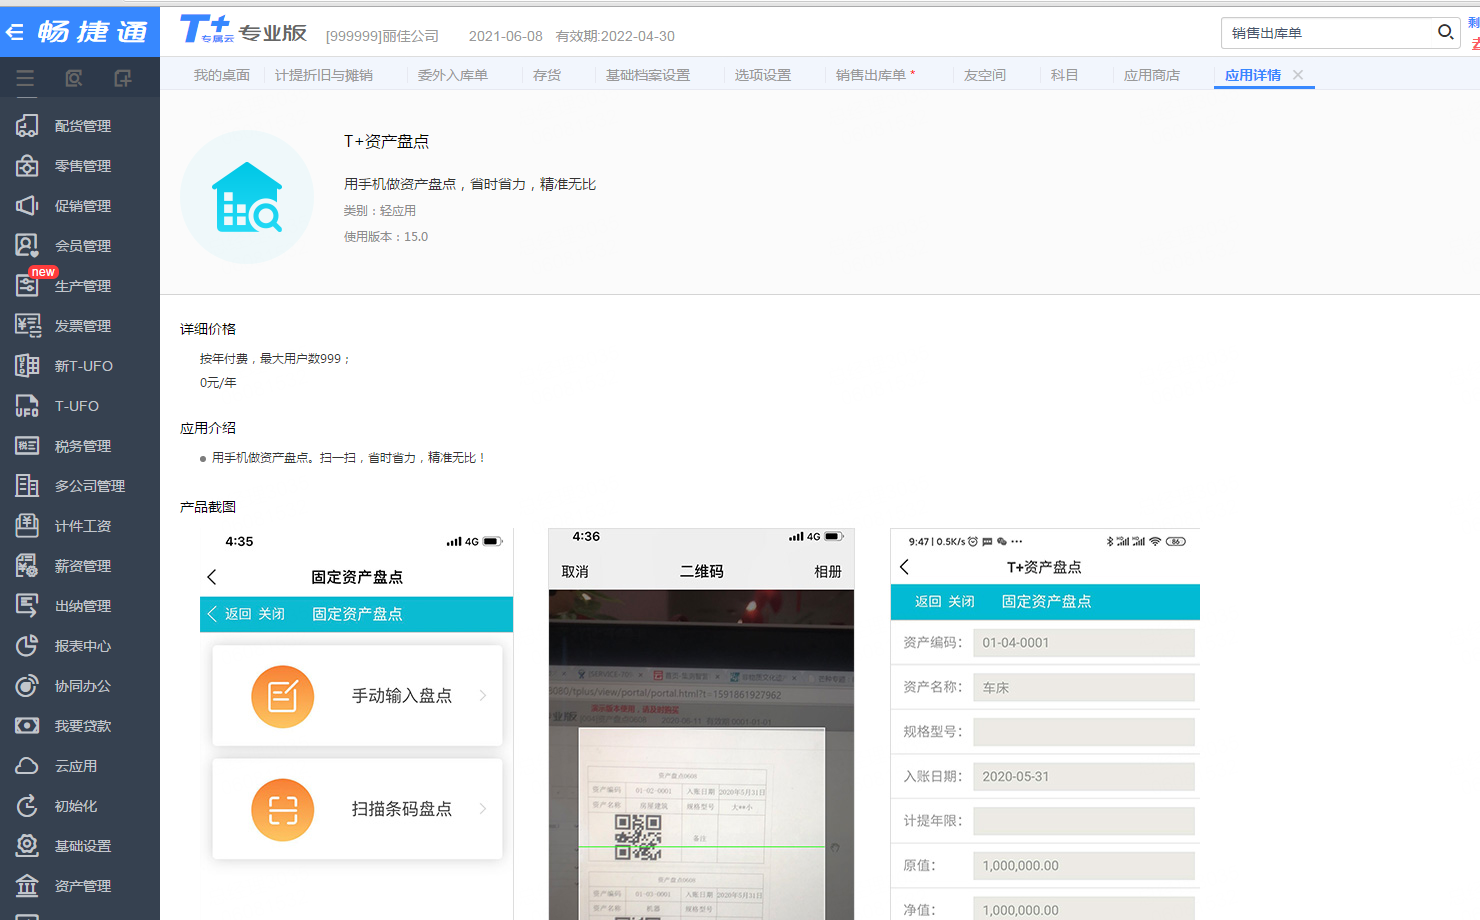Click the 类别：轻应用 text
Screen dimensions: 1480x920
click(x=380, y=211)
